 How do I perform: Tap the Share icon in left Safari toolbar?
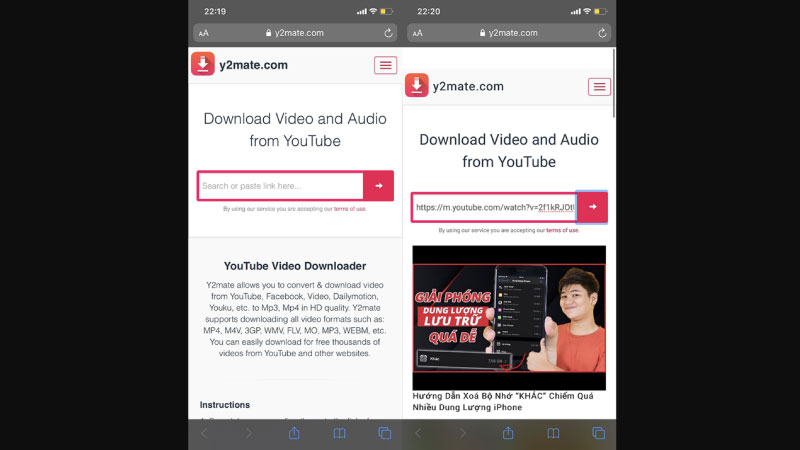[x=294, y=433]
